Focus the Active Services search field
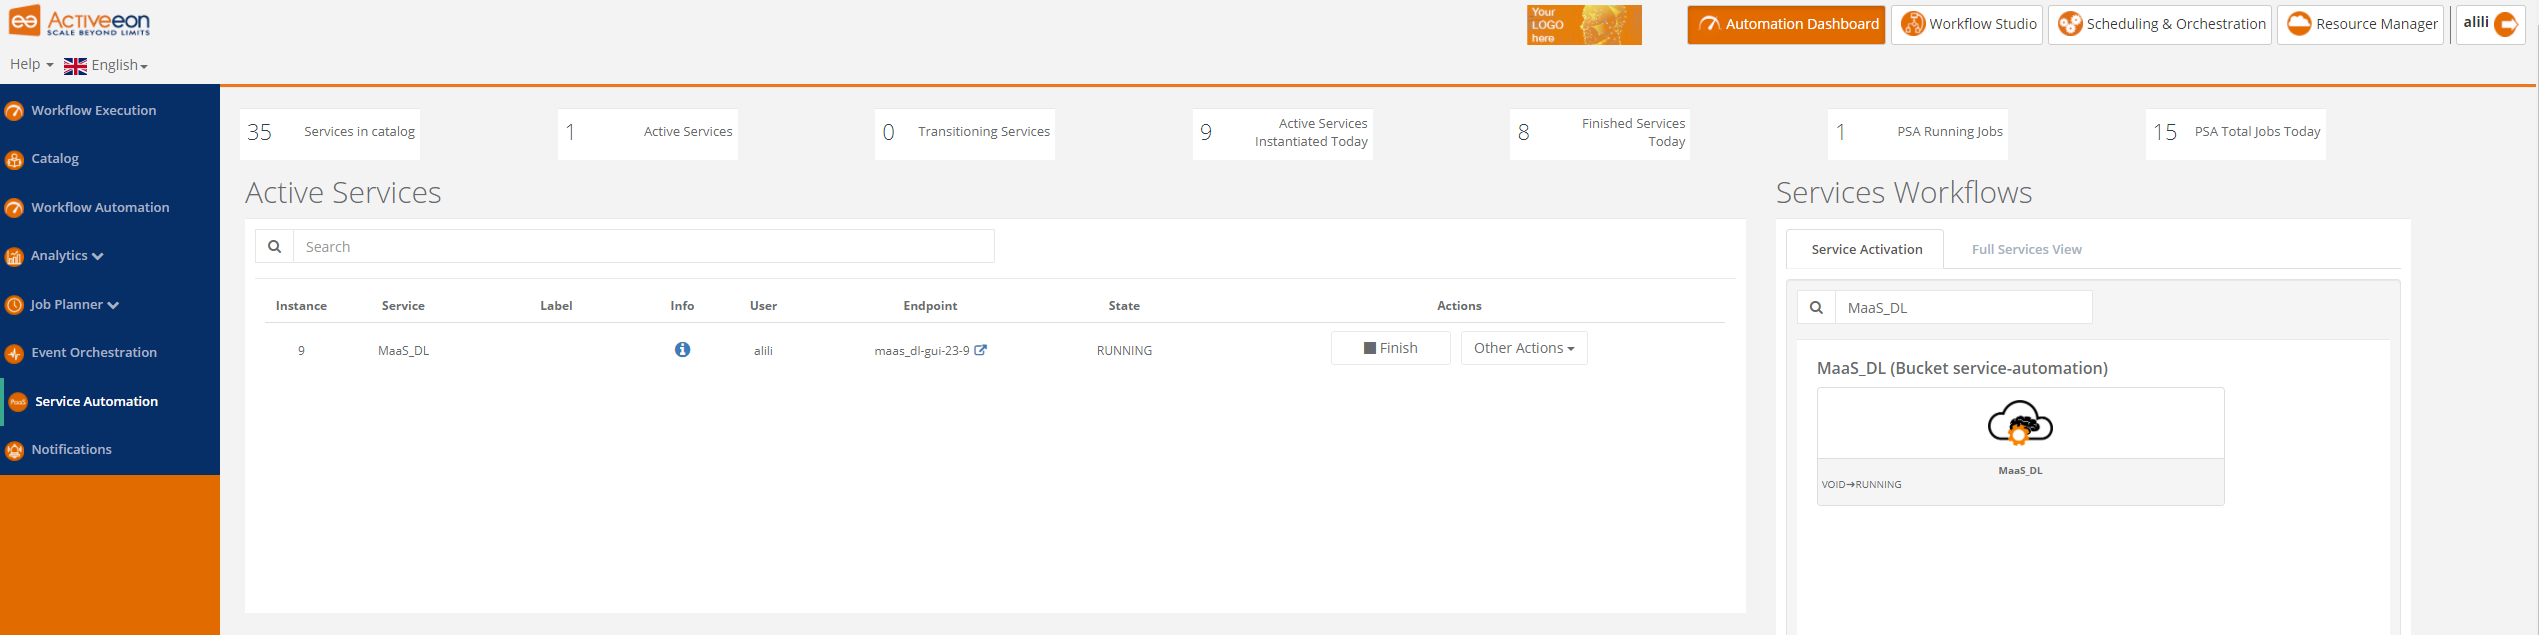 [643, 246]
